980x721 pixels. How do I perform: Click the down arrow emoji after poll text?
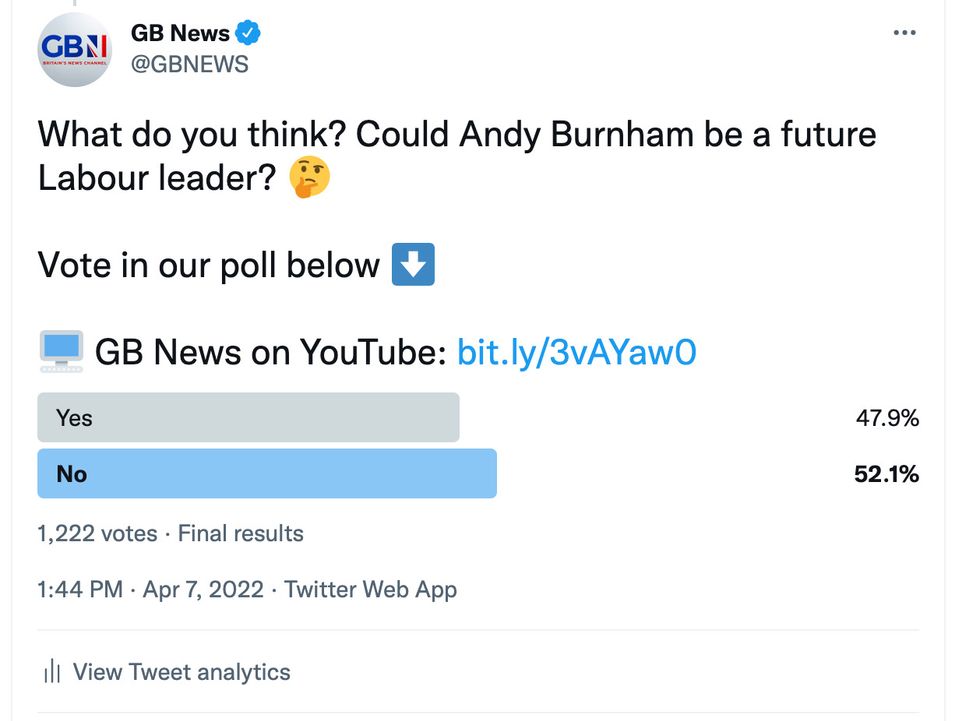[411, 263]
